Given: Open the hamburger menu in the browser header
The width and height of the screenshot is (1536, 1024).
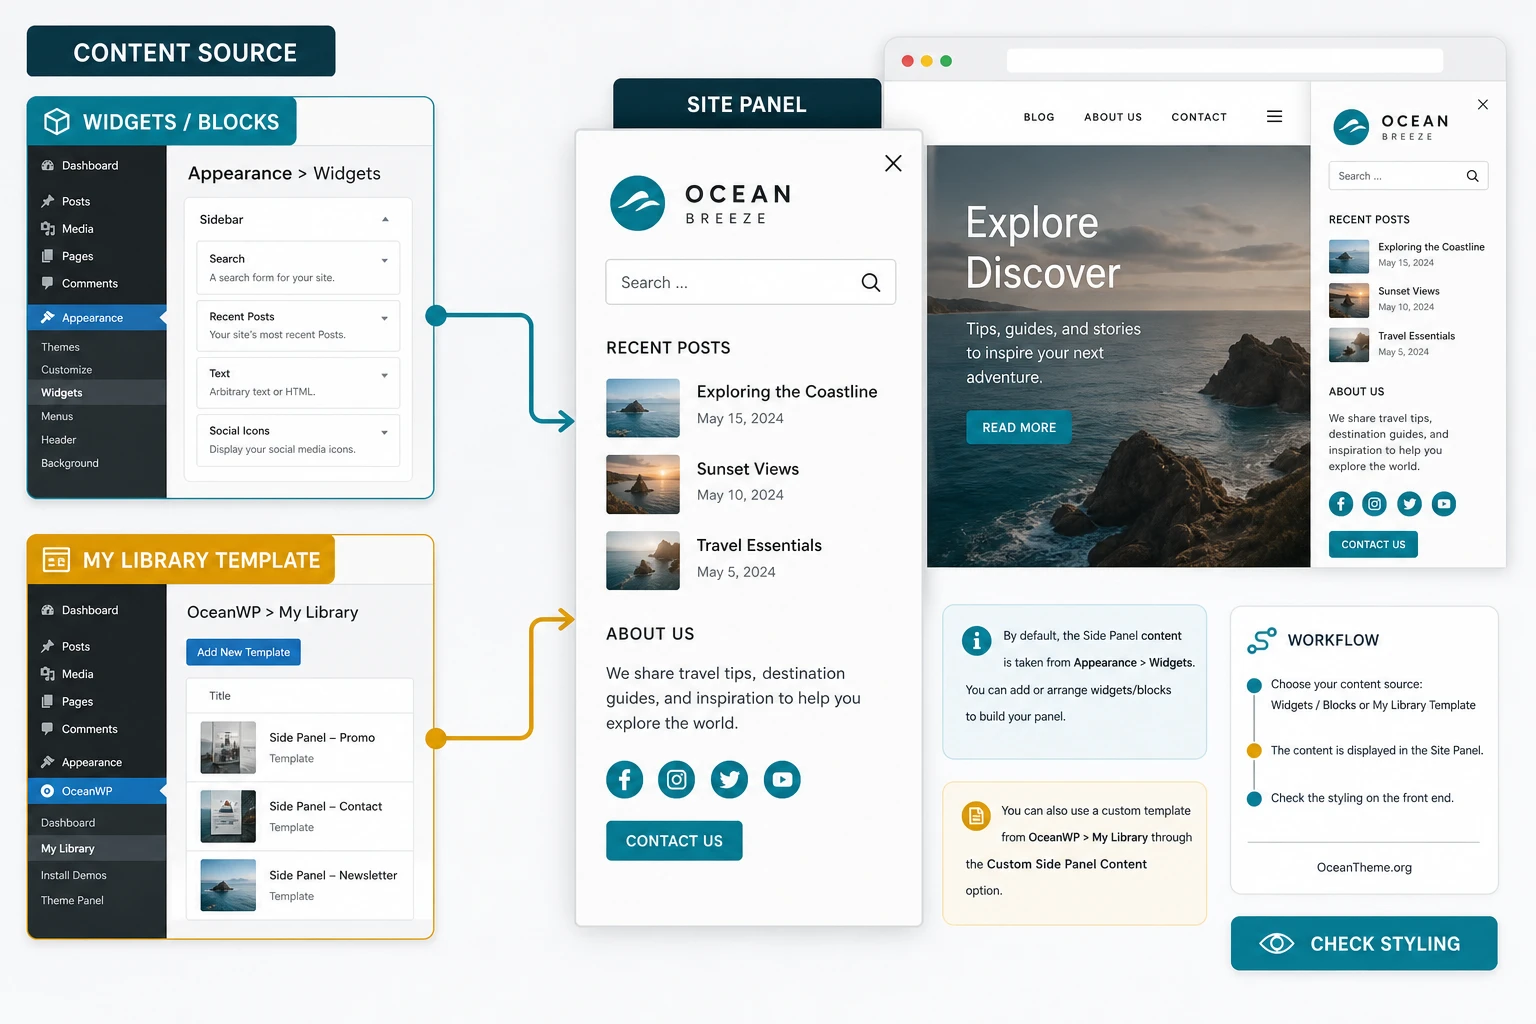Looking at the screenshot, I should (1274, 117).
